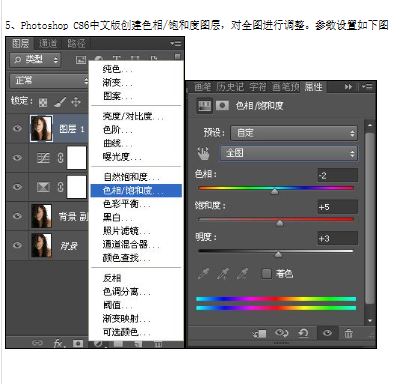Open the 预设 preset dropdown showing 自定
Image resolution: width=419 pixels, height=384 pixels.
[x=294, y=133]
